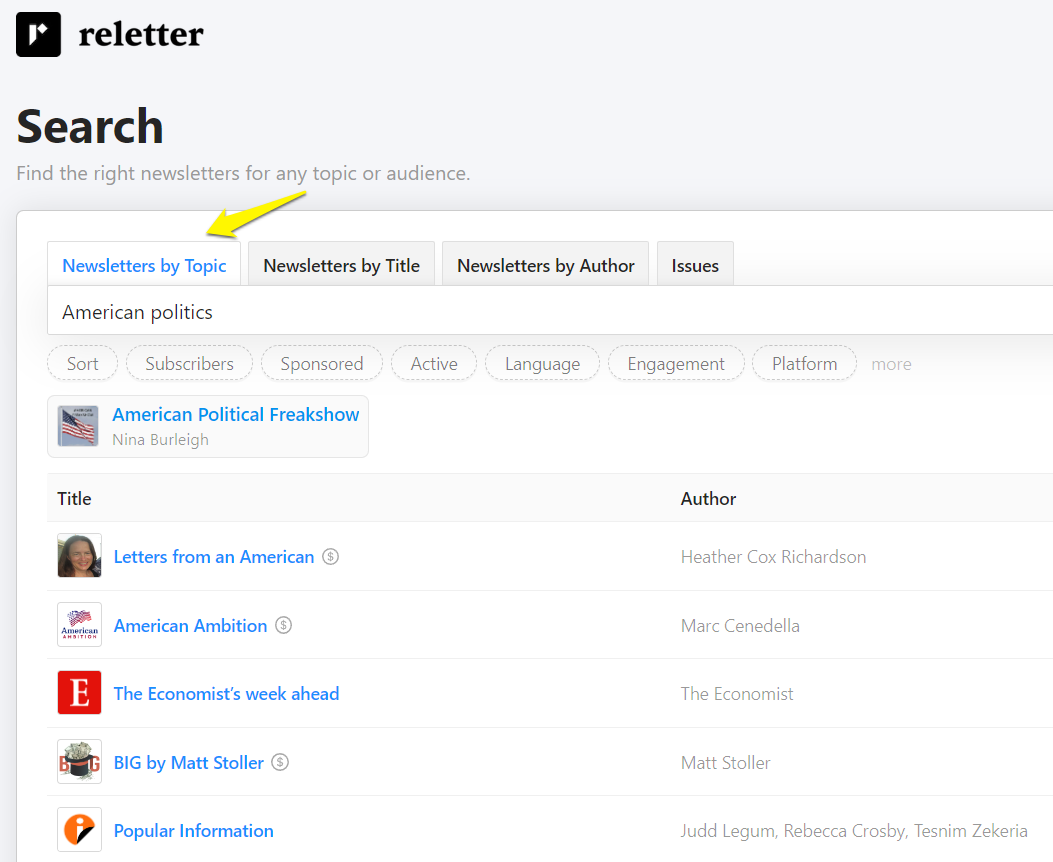Click the dollar icon beside BIG by Matt Stoller
The width and height of the screenshot is (1053, 862).
tap(280, 762)
